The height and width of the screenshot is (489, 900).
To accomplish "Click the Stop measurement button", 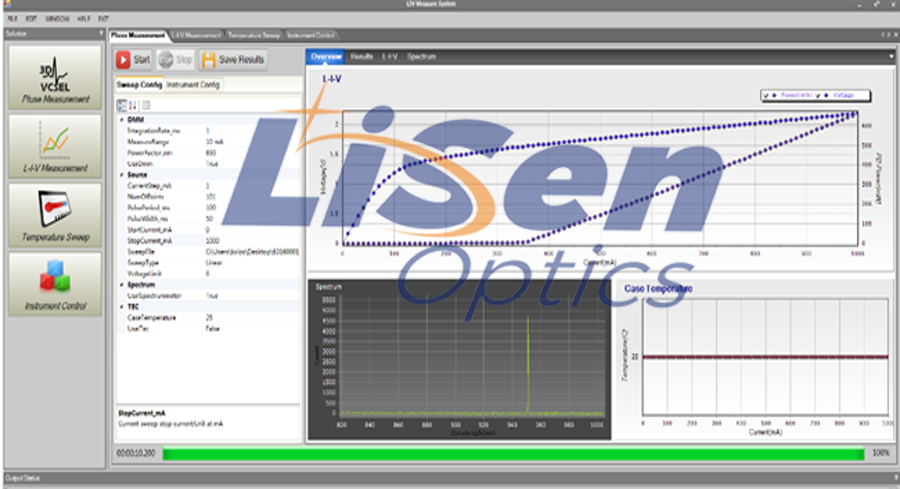I will pos(175,60).
